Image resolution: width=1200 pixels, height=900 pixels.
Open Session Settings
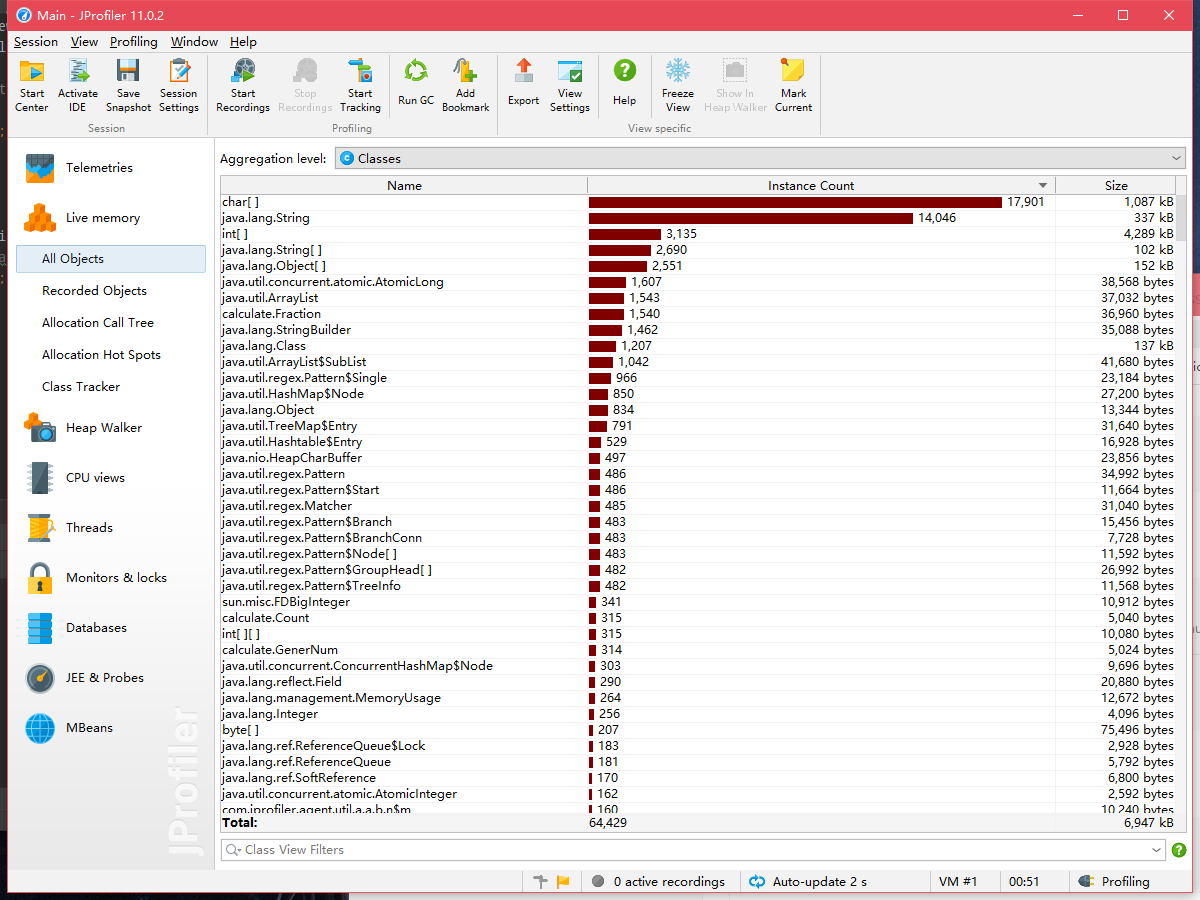[x=179, y=85]
